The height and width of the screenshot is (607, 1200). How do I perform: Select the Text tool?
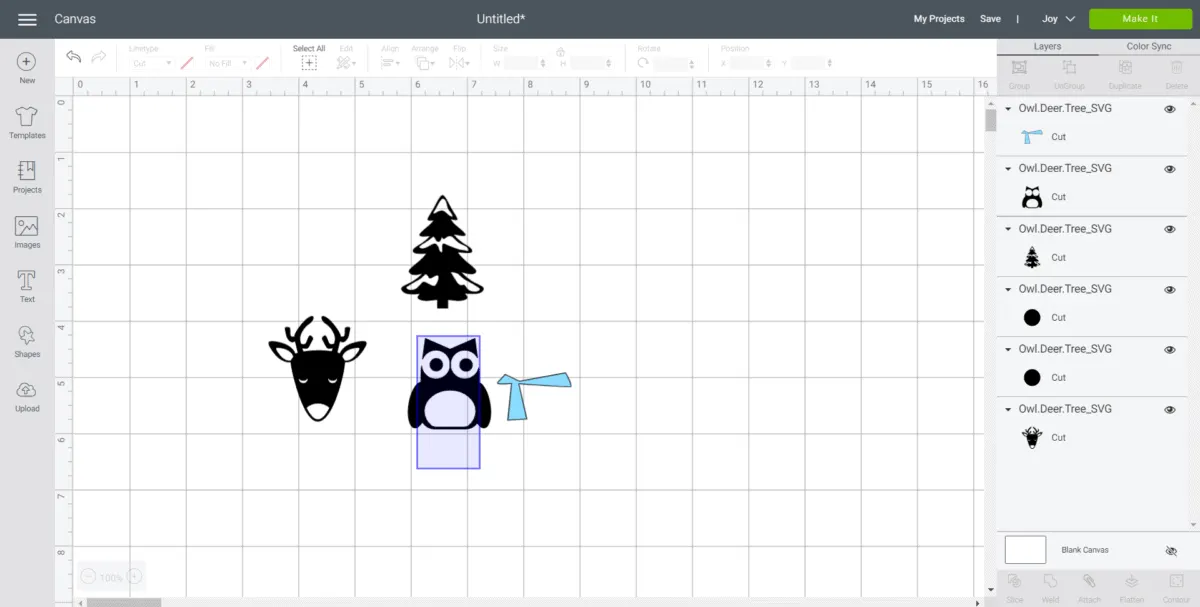pos(27,286)
